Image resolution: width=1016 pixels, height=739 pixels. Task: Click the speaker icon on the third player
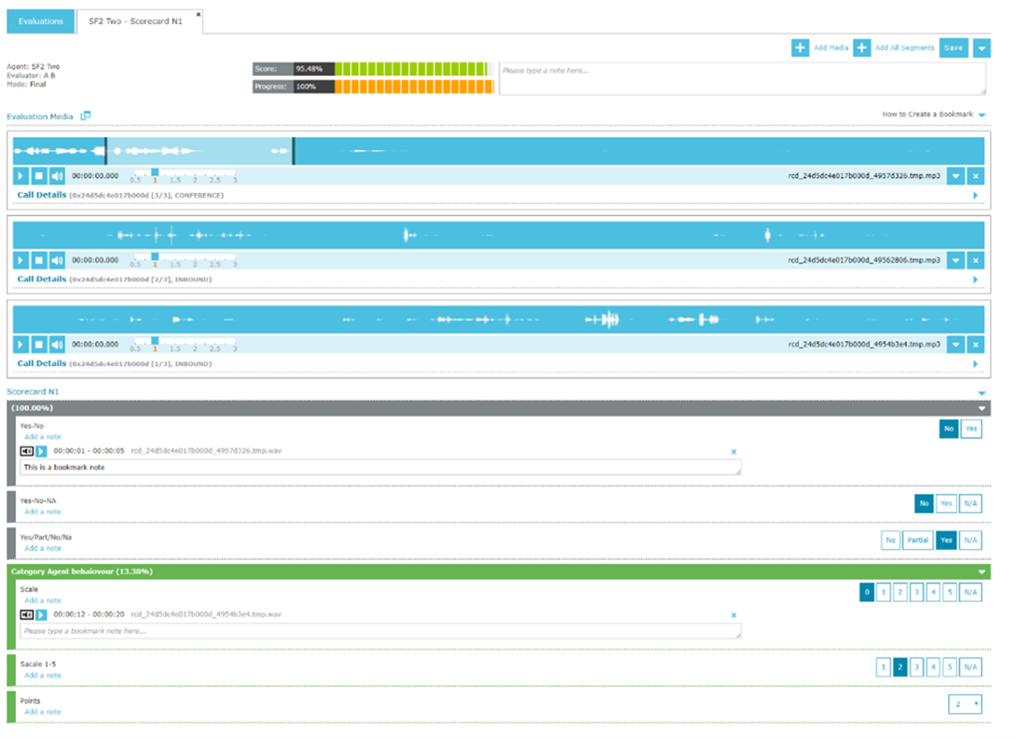click(57, 344)
